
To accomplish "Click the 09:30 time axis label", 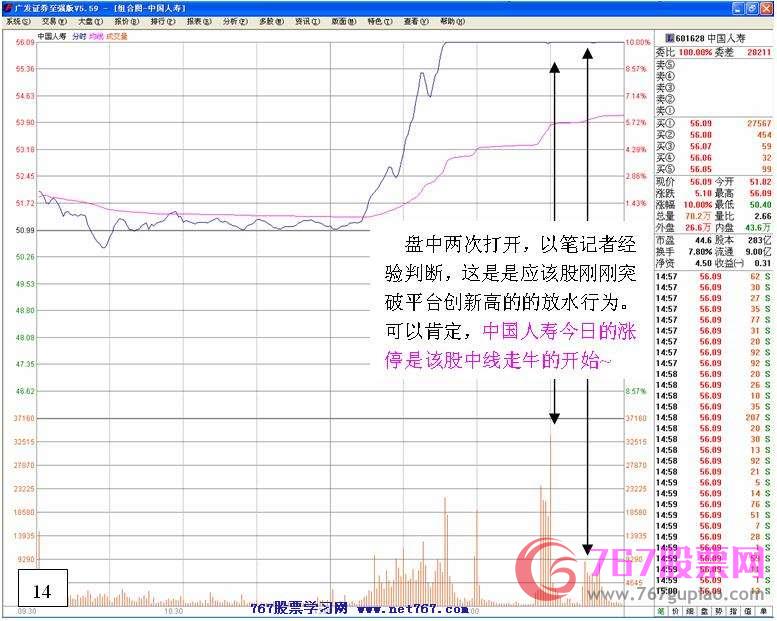I will pos(26,612).
